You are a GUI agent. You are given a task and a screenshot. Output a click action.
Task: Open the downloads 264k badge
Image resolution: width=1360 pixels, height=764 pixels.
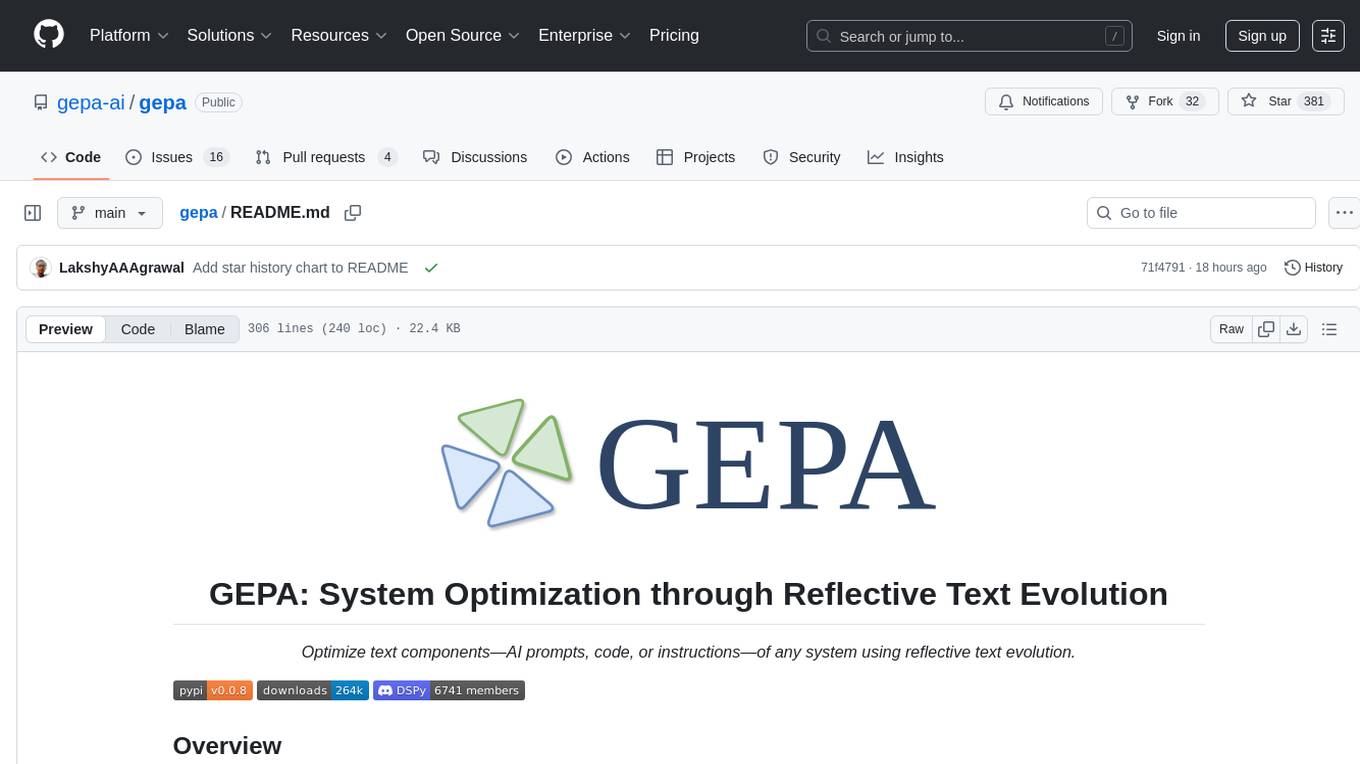point(313,690)
